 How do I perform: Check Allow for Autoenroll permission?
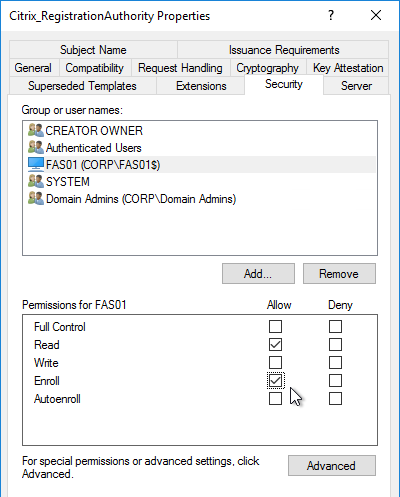tap(275, 398)
